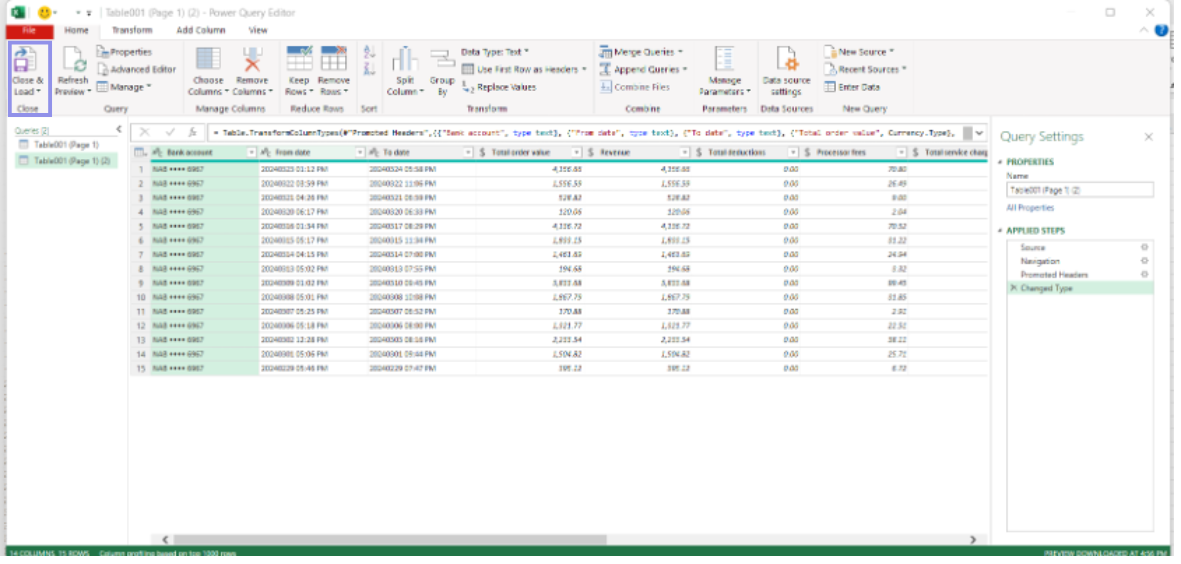Image resolution: width=1181 pixels, height=564 pixels.
Task: Click the smiley feedback icon
Action: click(45, 13)
